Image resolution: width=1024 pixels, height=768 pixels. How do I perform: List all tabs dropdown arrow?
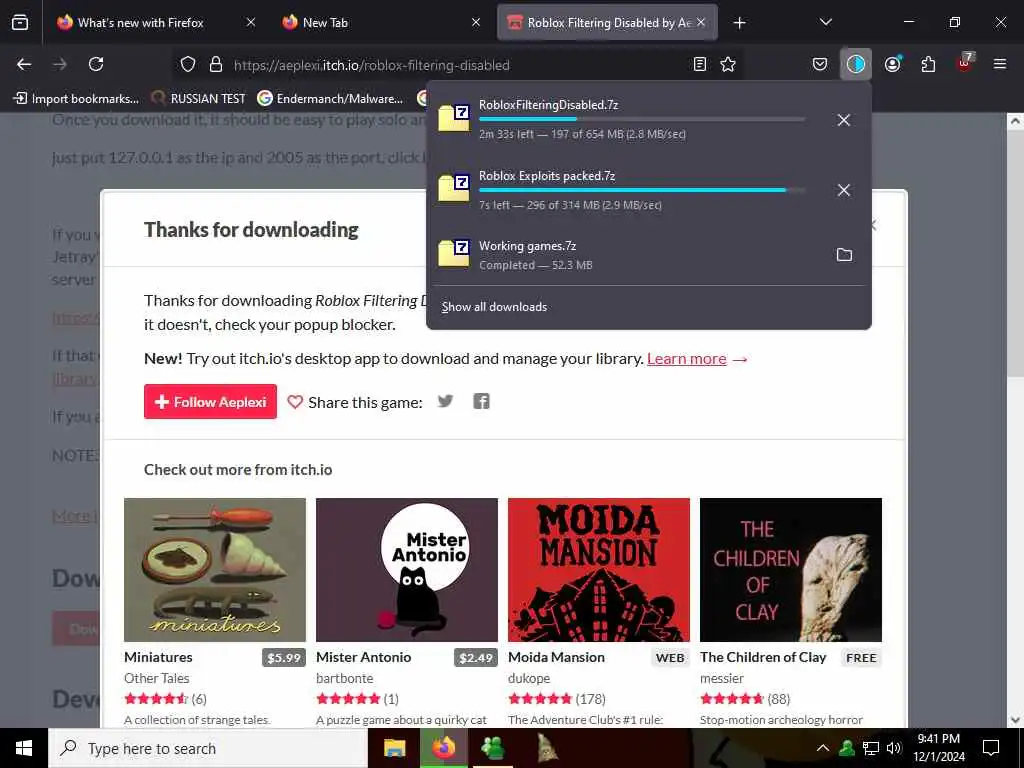[x=825, y=22]
